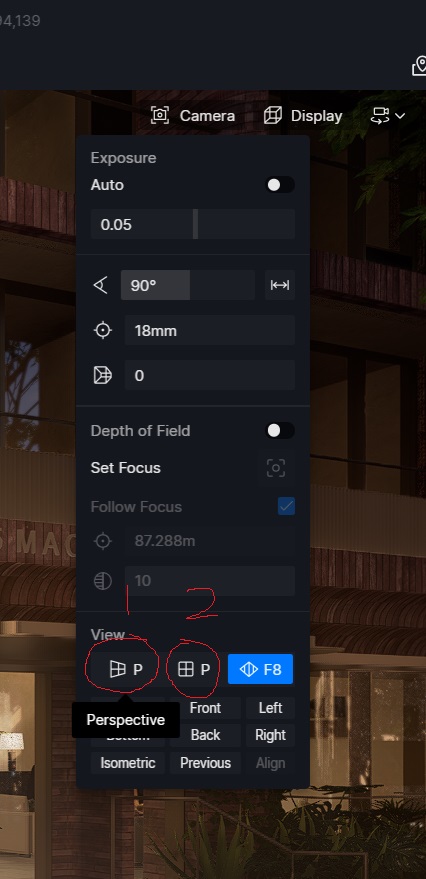
Task: Return to the Previous view
Action: [205, 763]
